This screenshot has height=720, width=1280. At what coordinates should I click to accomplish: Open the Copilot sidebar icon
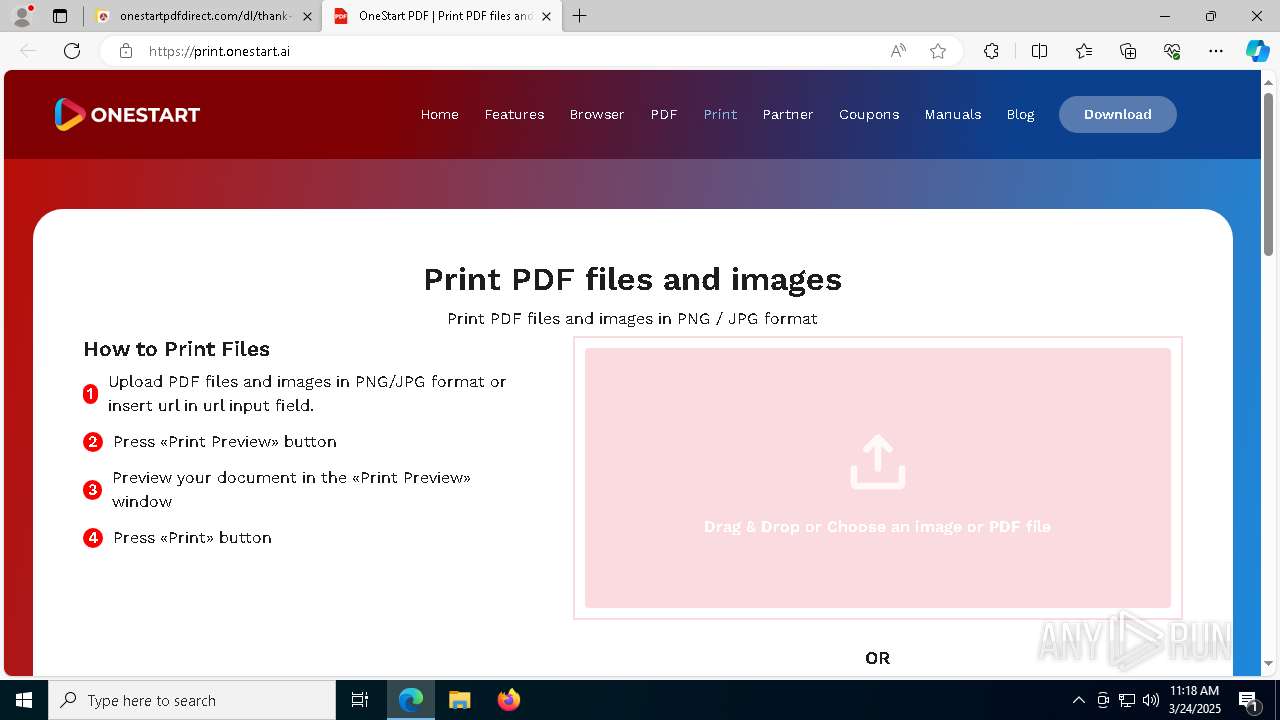1257,51
